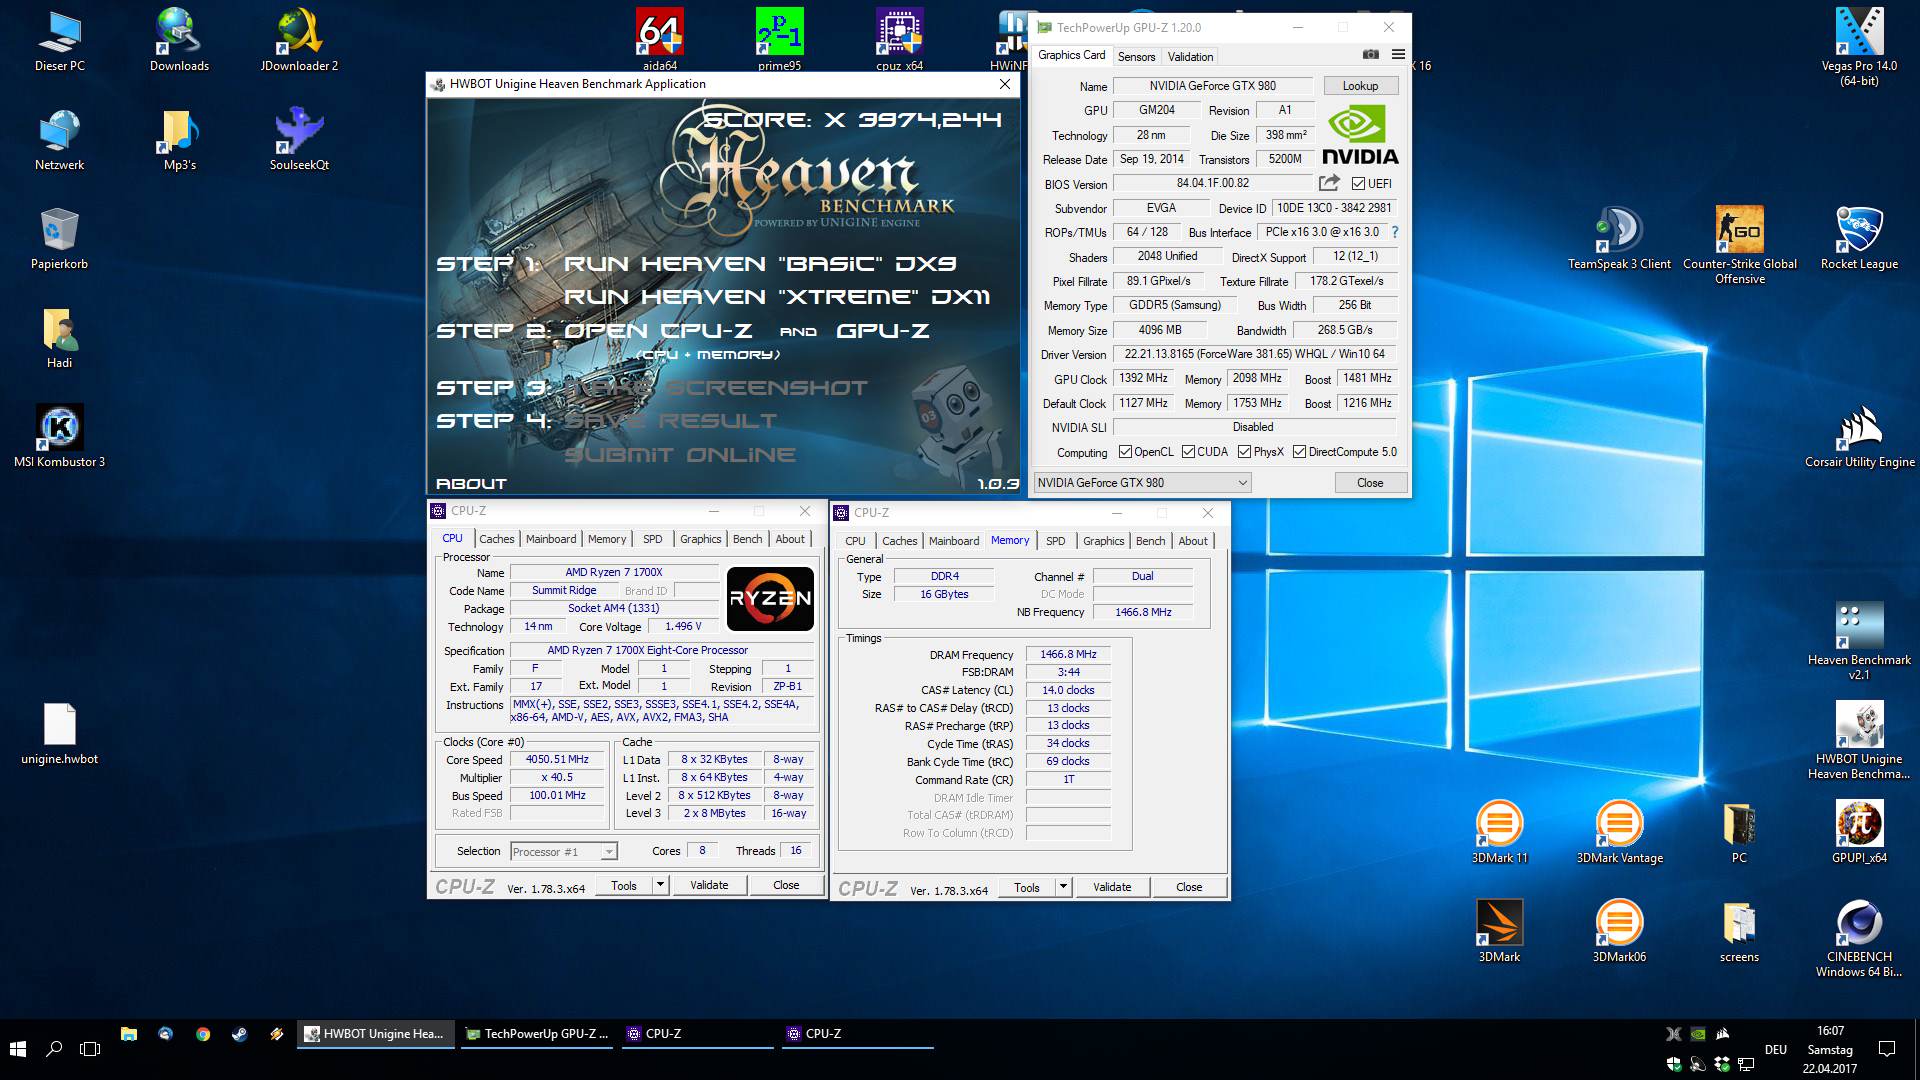The width and height of the screenshot is (1920, 1080).
Task: Launch cpuz x64 from the desktop
Action: pyautogui.click(x=899, y=38)
